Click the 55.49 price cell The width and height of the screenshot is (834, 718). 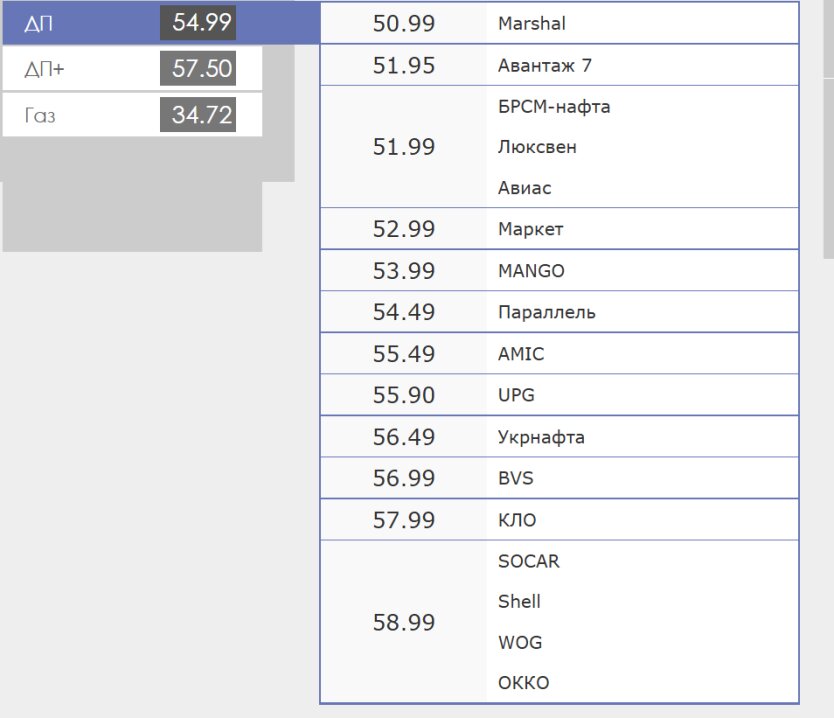pyautogui.click(x=404, y=354)
